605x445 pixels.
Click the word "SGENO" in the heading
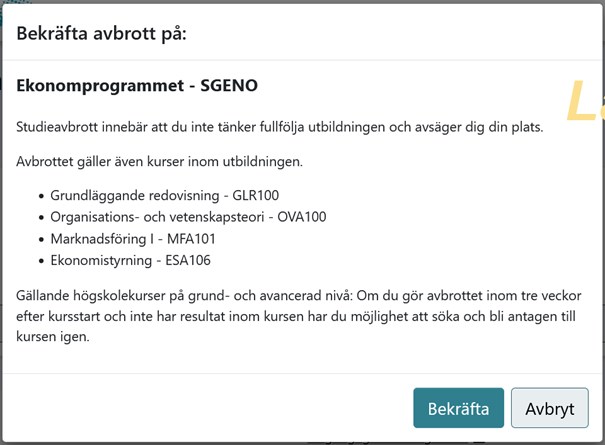click(x=229, y=87)
